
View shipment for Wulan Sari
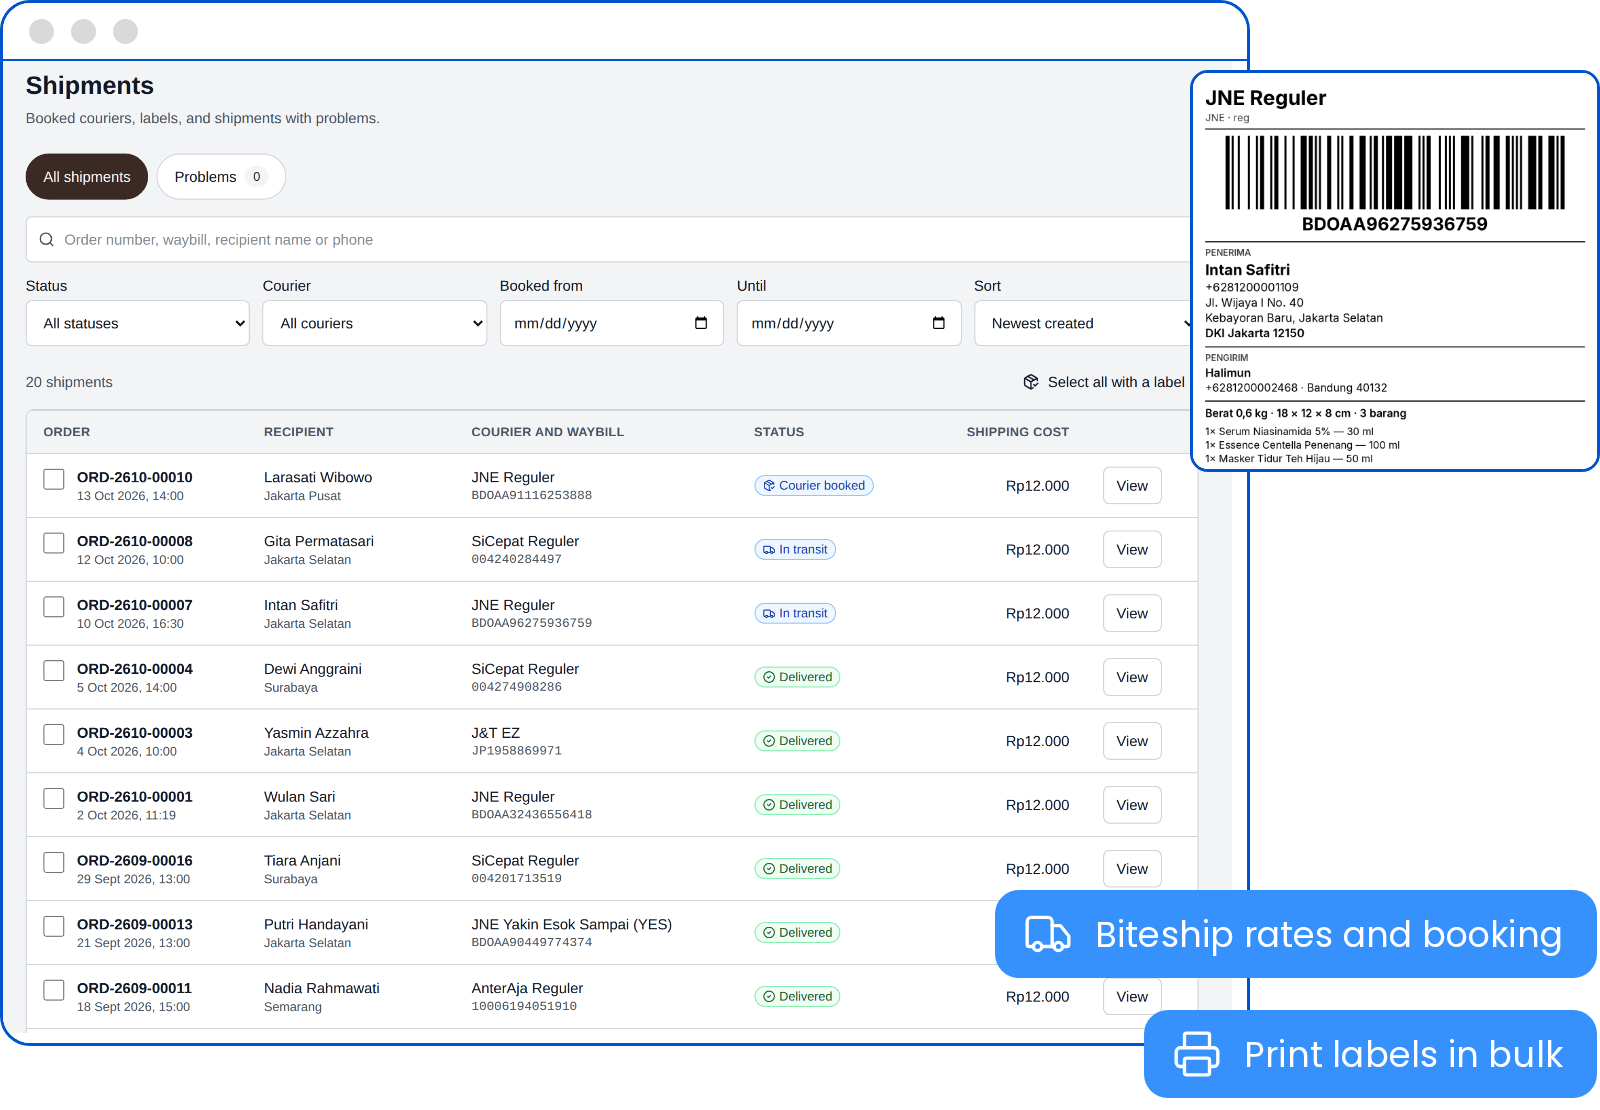(x=1132, y=805)
